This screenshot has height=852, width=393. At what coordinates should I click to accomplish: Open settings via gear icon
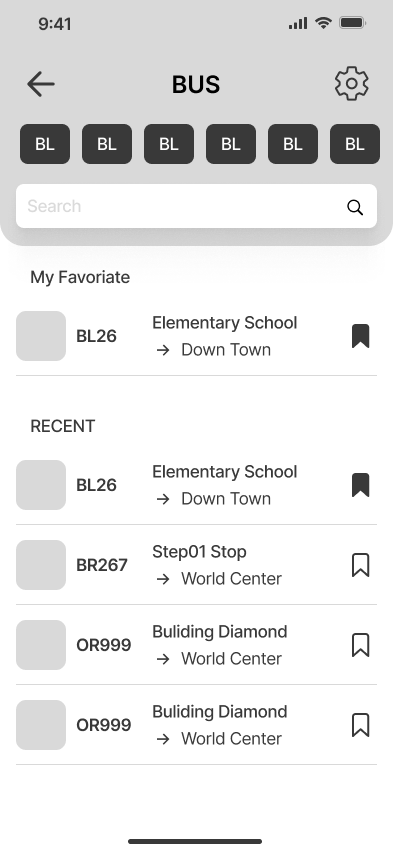pyautogui.click(x=352, y=84)
